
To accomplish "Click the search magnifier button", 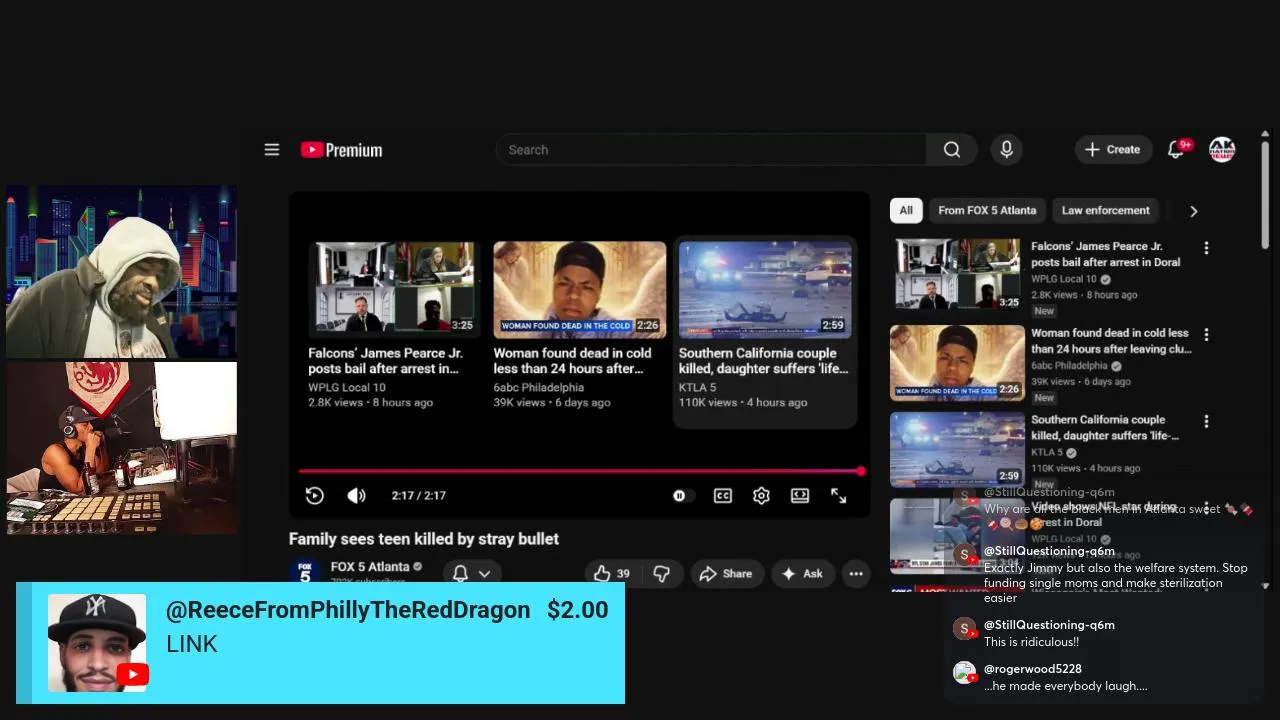I will coord(952,150).
